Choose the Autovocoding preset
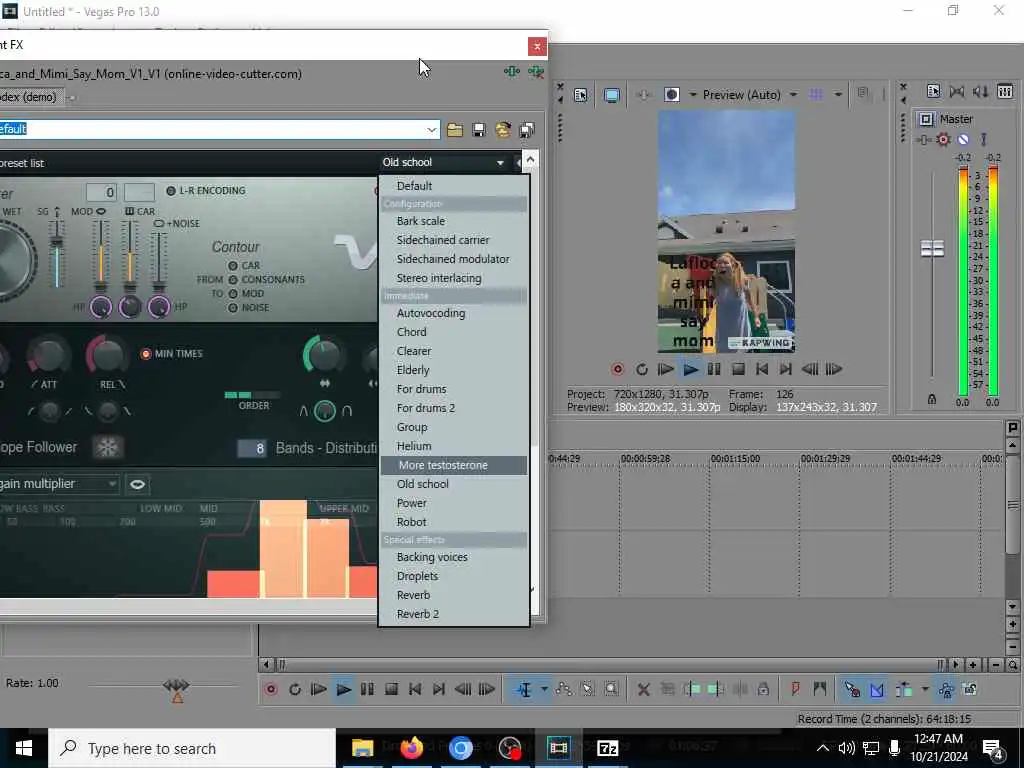 (454, 313)
